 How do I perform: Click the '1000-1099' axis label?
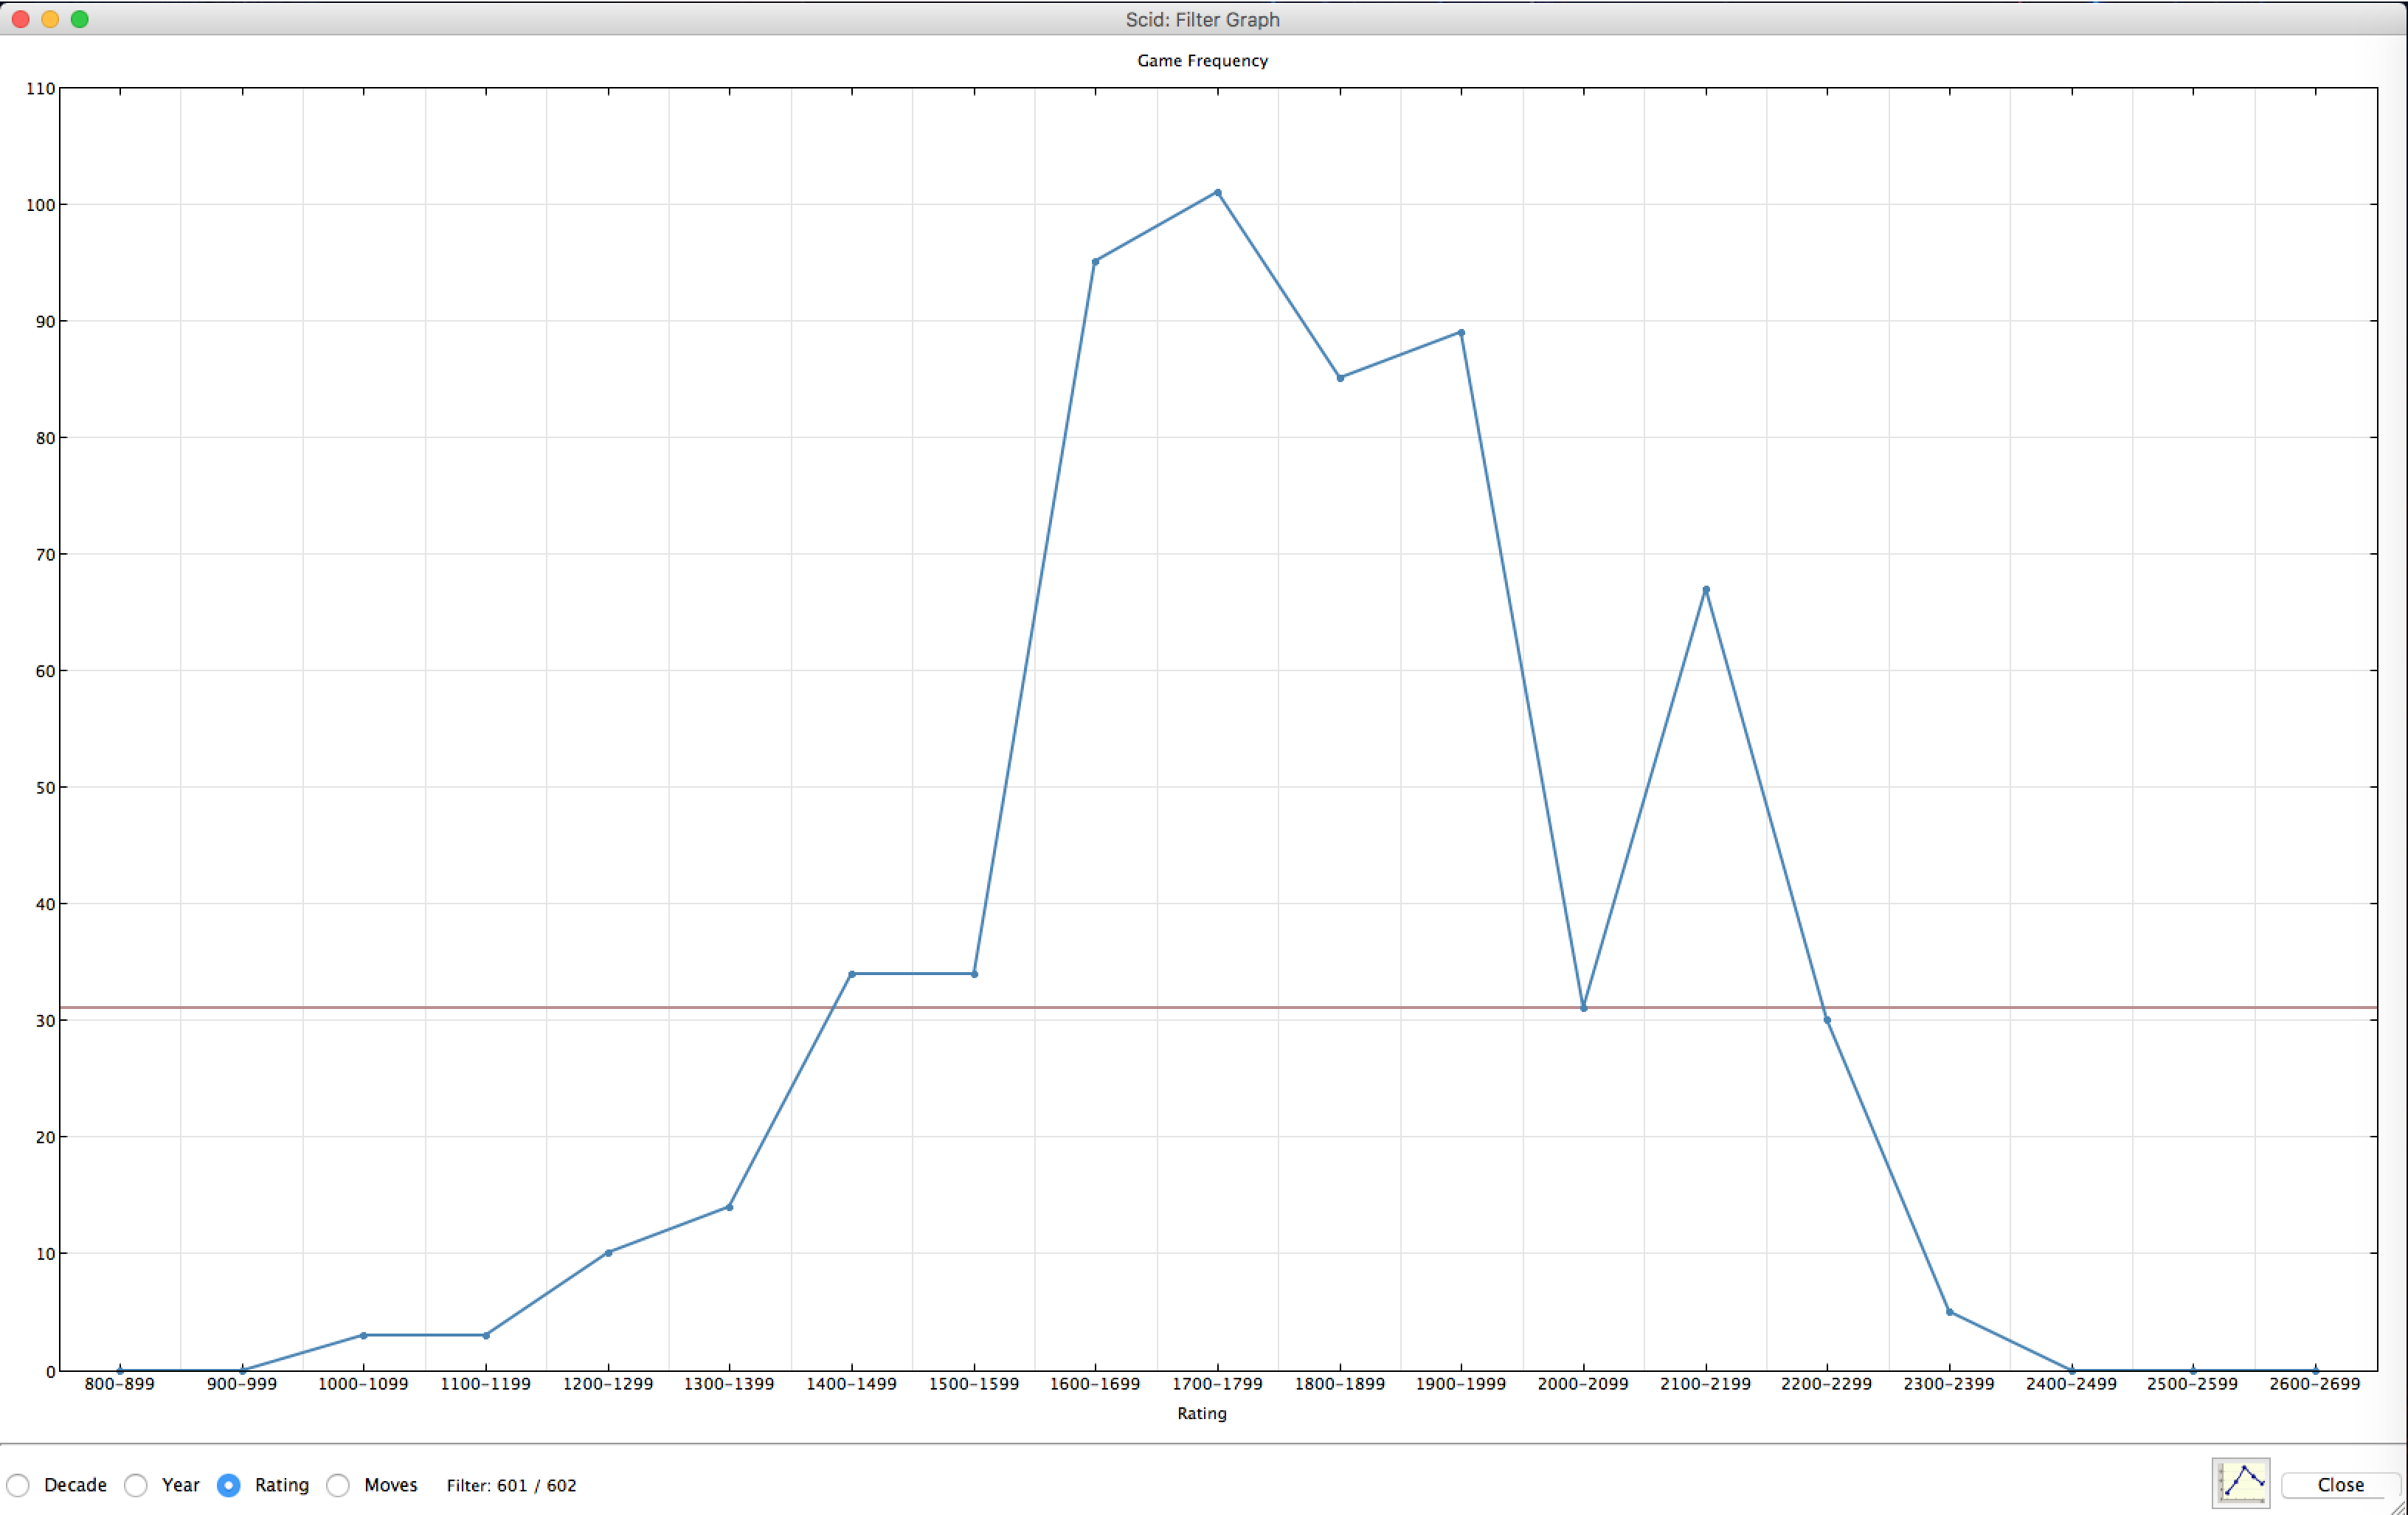coord(363,1384)
